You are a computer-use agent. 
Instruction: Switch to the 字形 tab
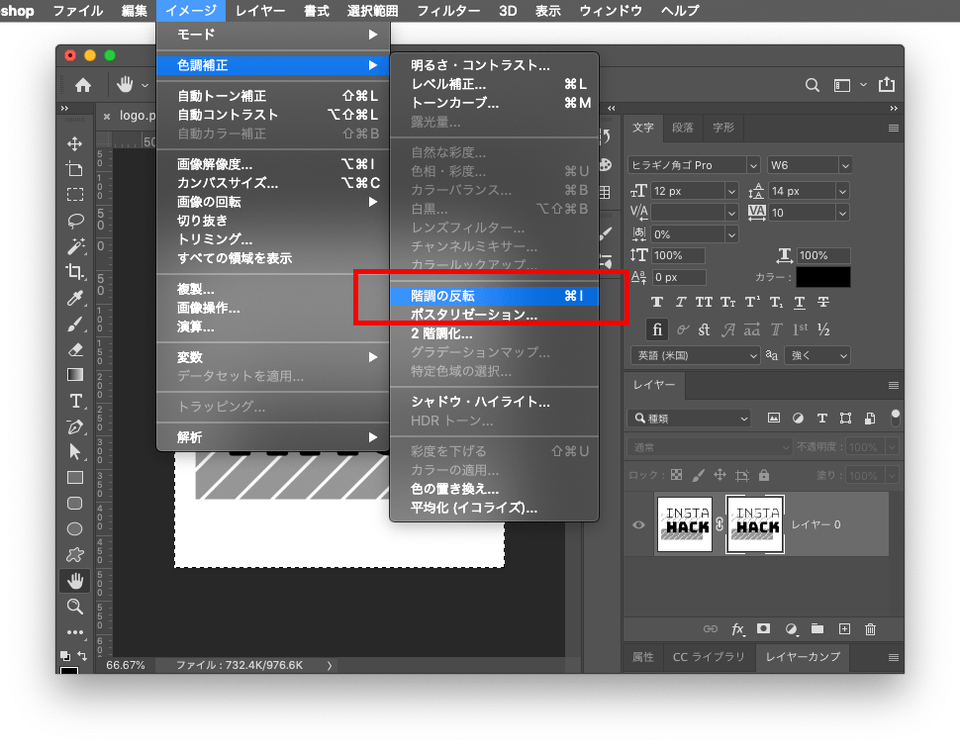pyautogui.click(x=723, y=127)
